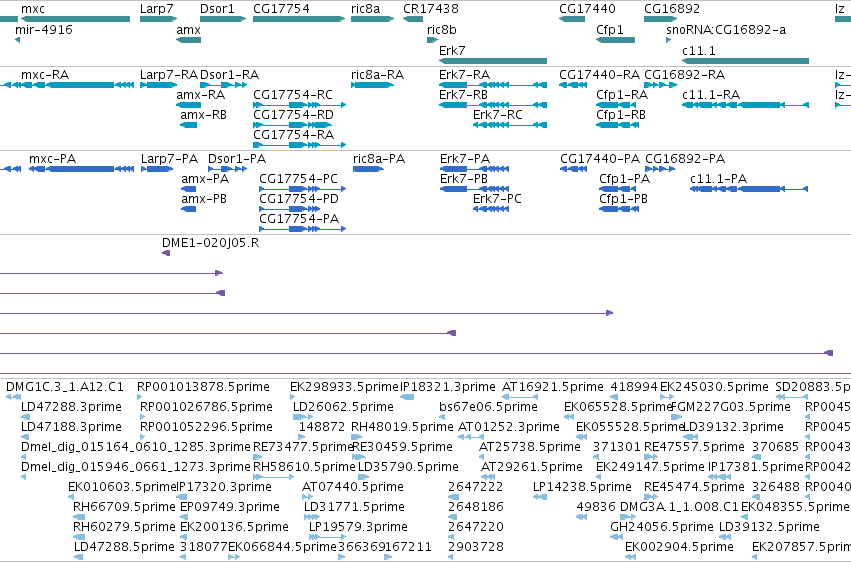The height and width of the screenshot is (562, 851).
Task: Click GH24056.5prime EST label
Action: click(662, 527)
